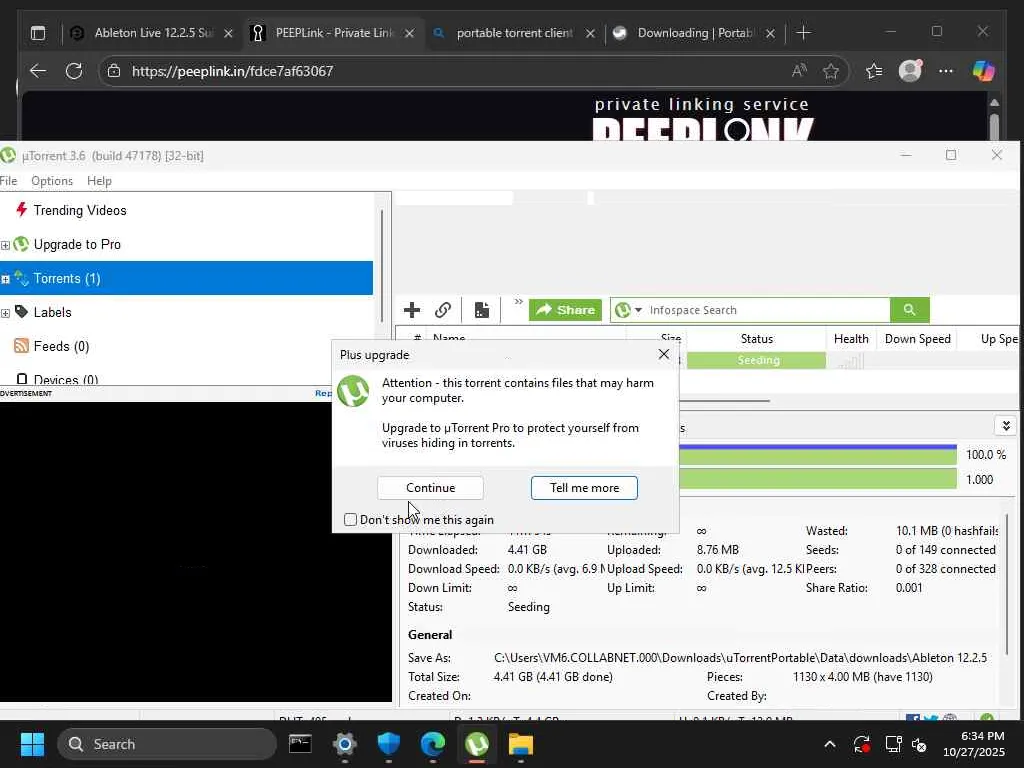Click the Trending Videos lightning icon
Viewport: 1024px width, 768px height.
(x=22, y=210)
